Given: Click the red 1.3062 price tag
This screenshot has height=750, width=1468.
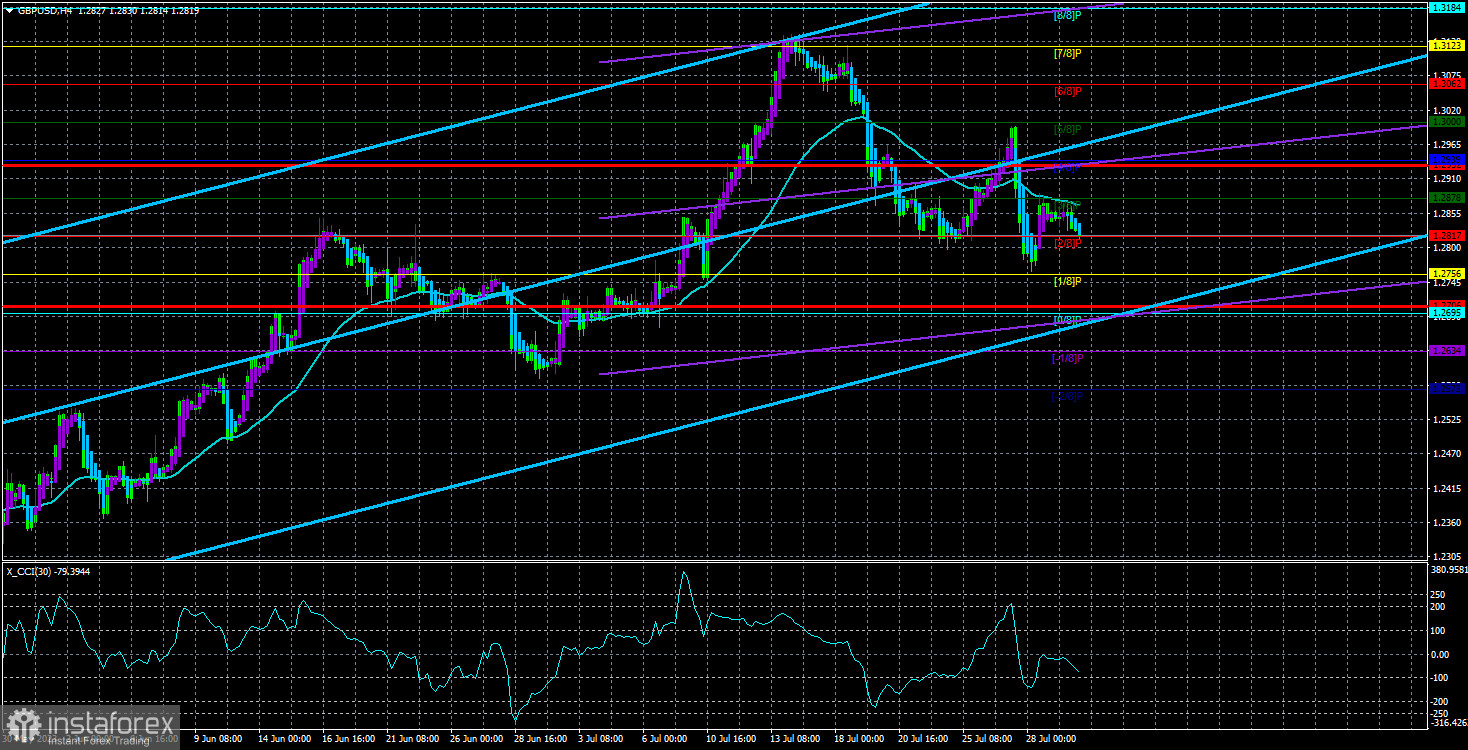Looking at the screenshot, I should pos(1446,84).
